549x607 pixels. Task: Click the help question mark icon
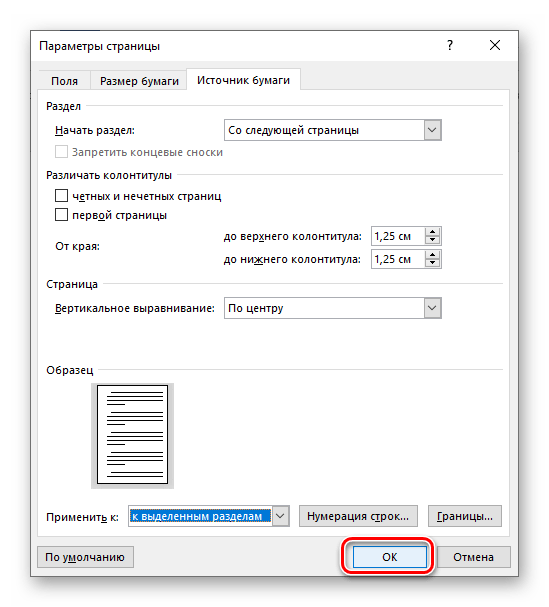coord(449,45)
